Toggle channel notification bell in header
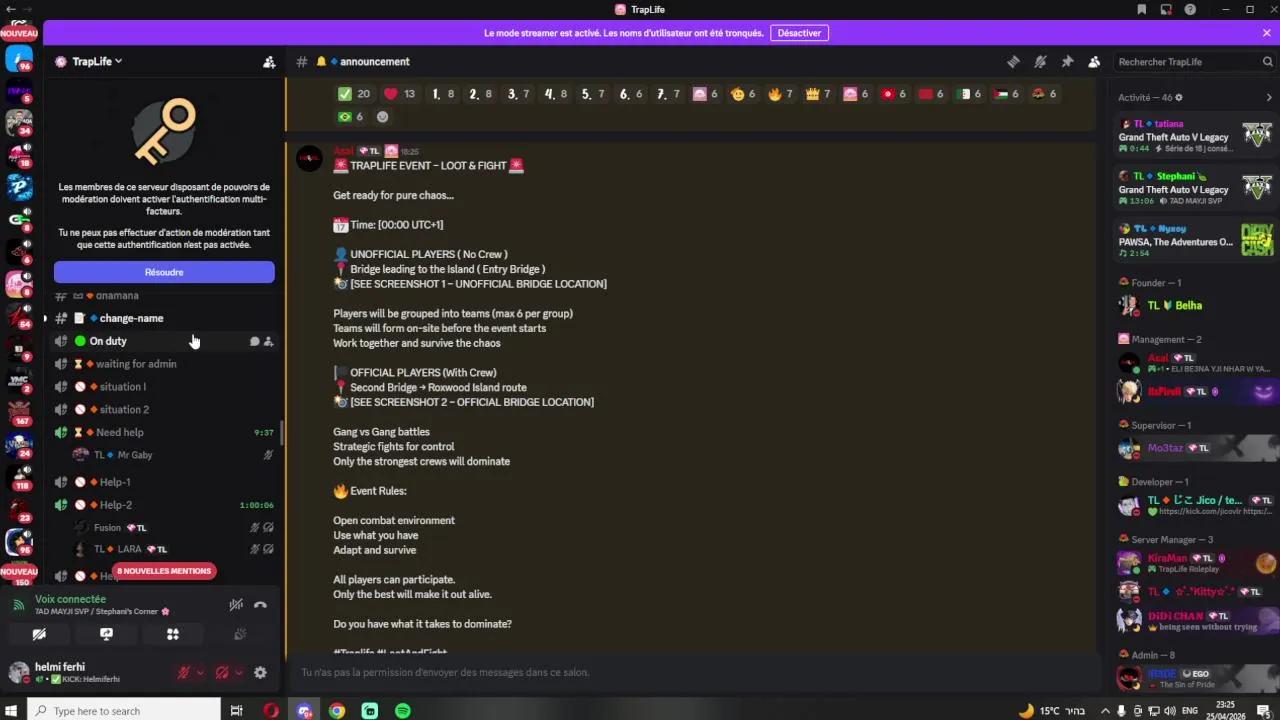 pyautogui.click(x=1040, y=62)
